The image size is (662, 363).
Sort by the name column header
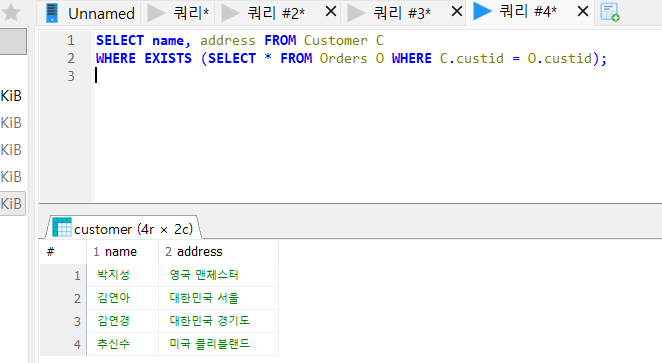(x=122, y=252)
